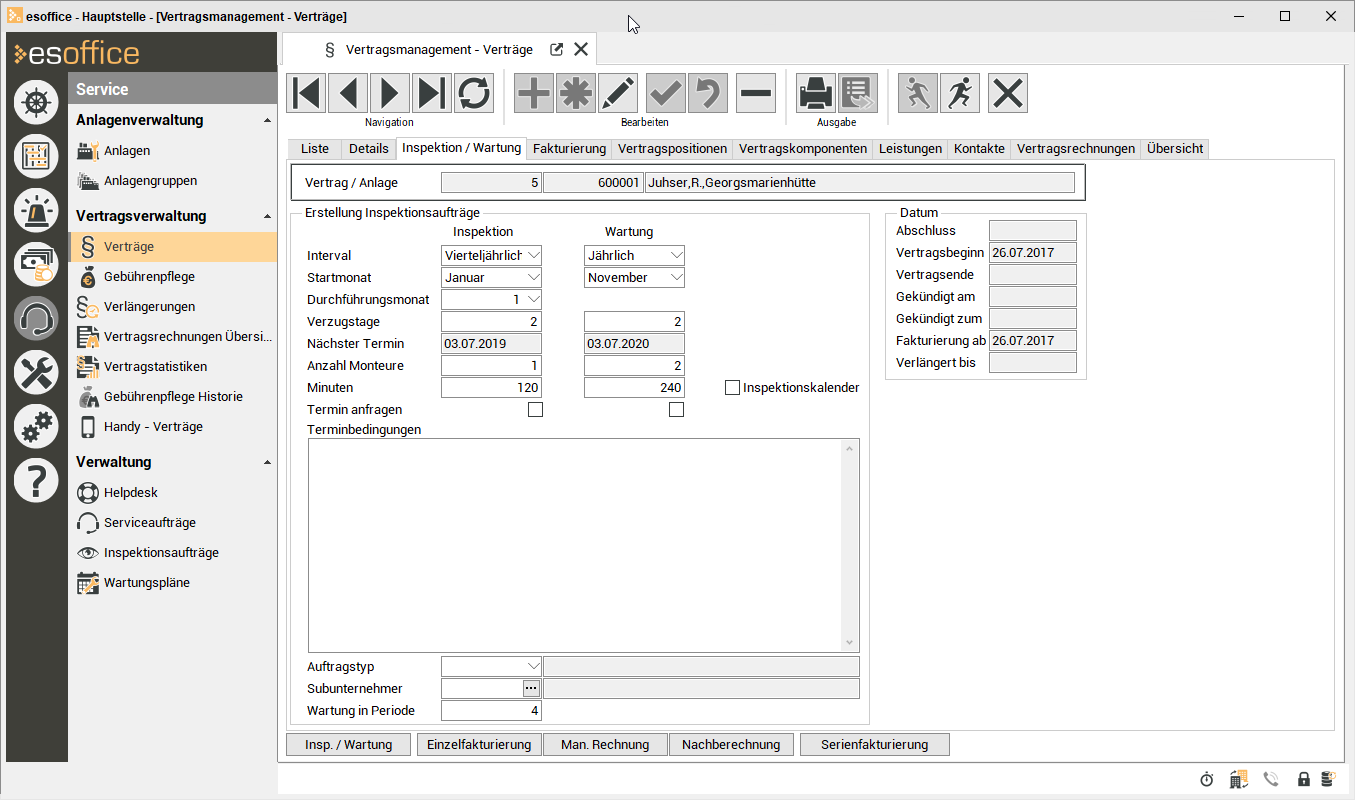Enable the Inspektionskalender checkbox
1355x800 pixels.
coord(732,387)
